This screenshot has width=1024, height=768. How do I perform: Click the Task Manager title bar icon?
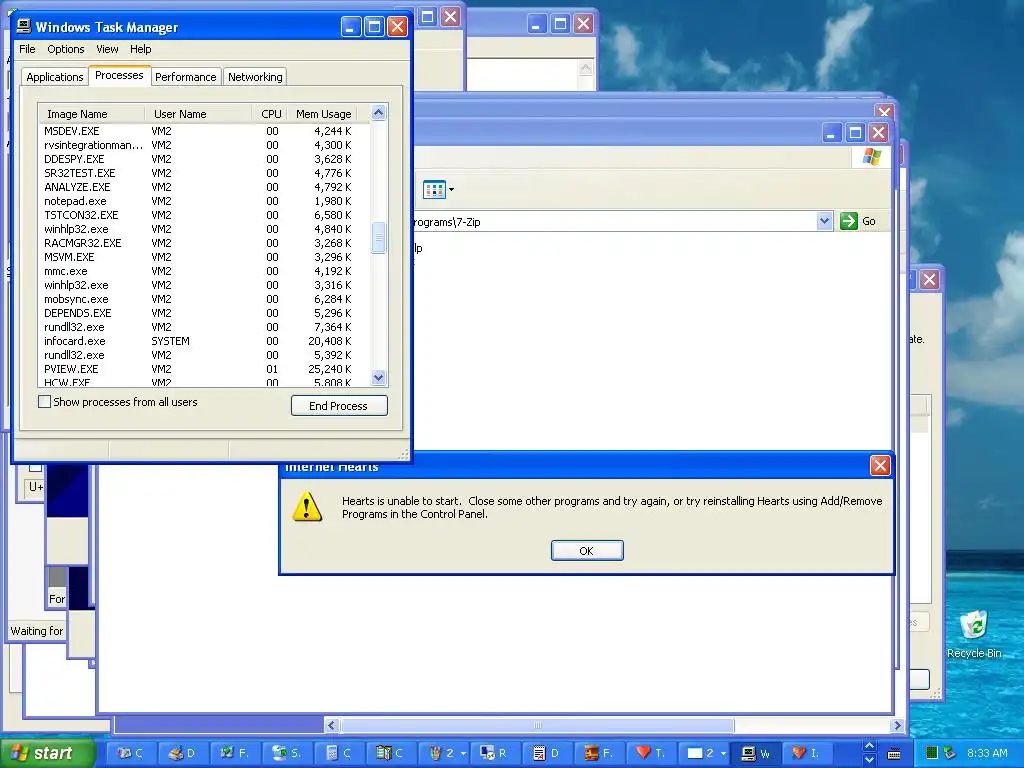24,26
